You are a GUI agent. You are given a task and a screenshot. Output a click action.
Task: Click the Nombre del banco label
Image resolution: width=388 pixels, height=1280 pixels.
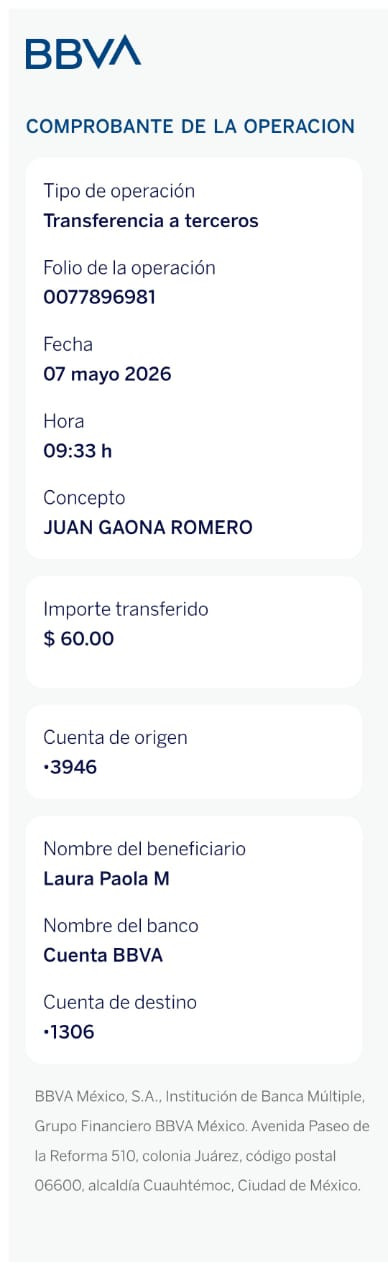(x=121, y=925)
